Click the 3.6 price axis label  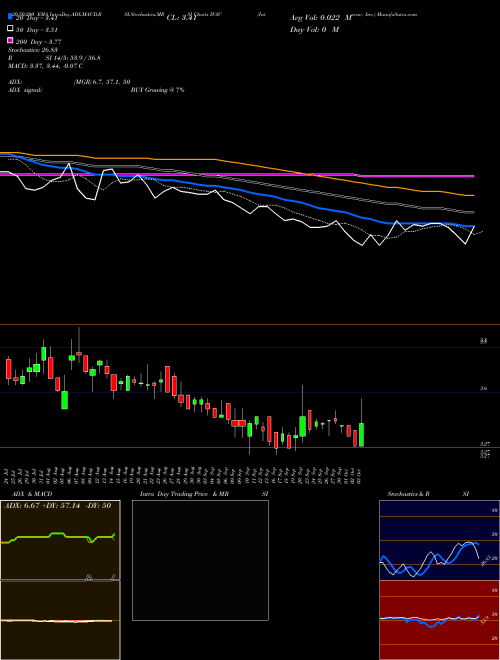pyautogui.click(x=484, y=388)
